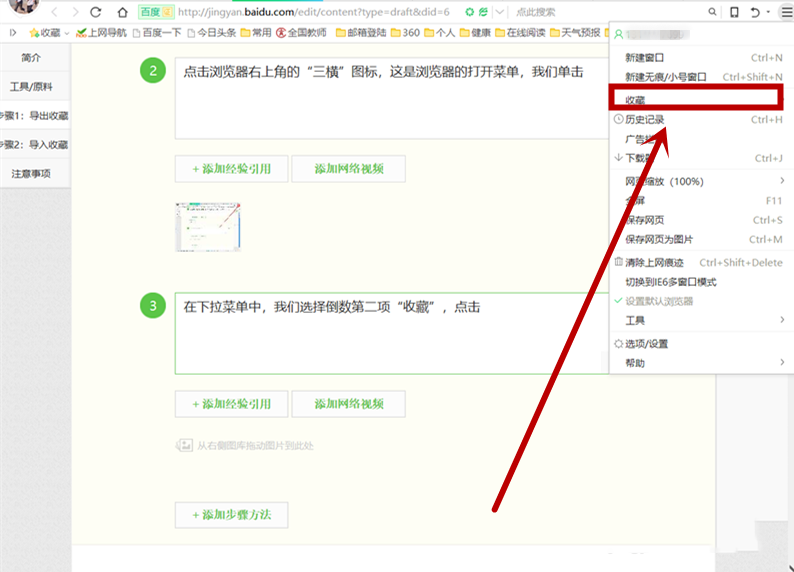The width and height of the screenshot is (794, 572).
Task: Click the search magnifier icon
Action: pos(712,12)
